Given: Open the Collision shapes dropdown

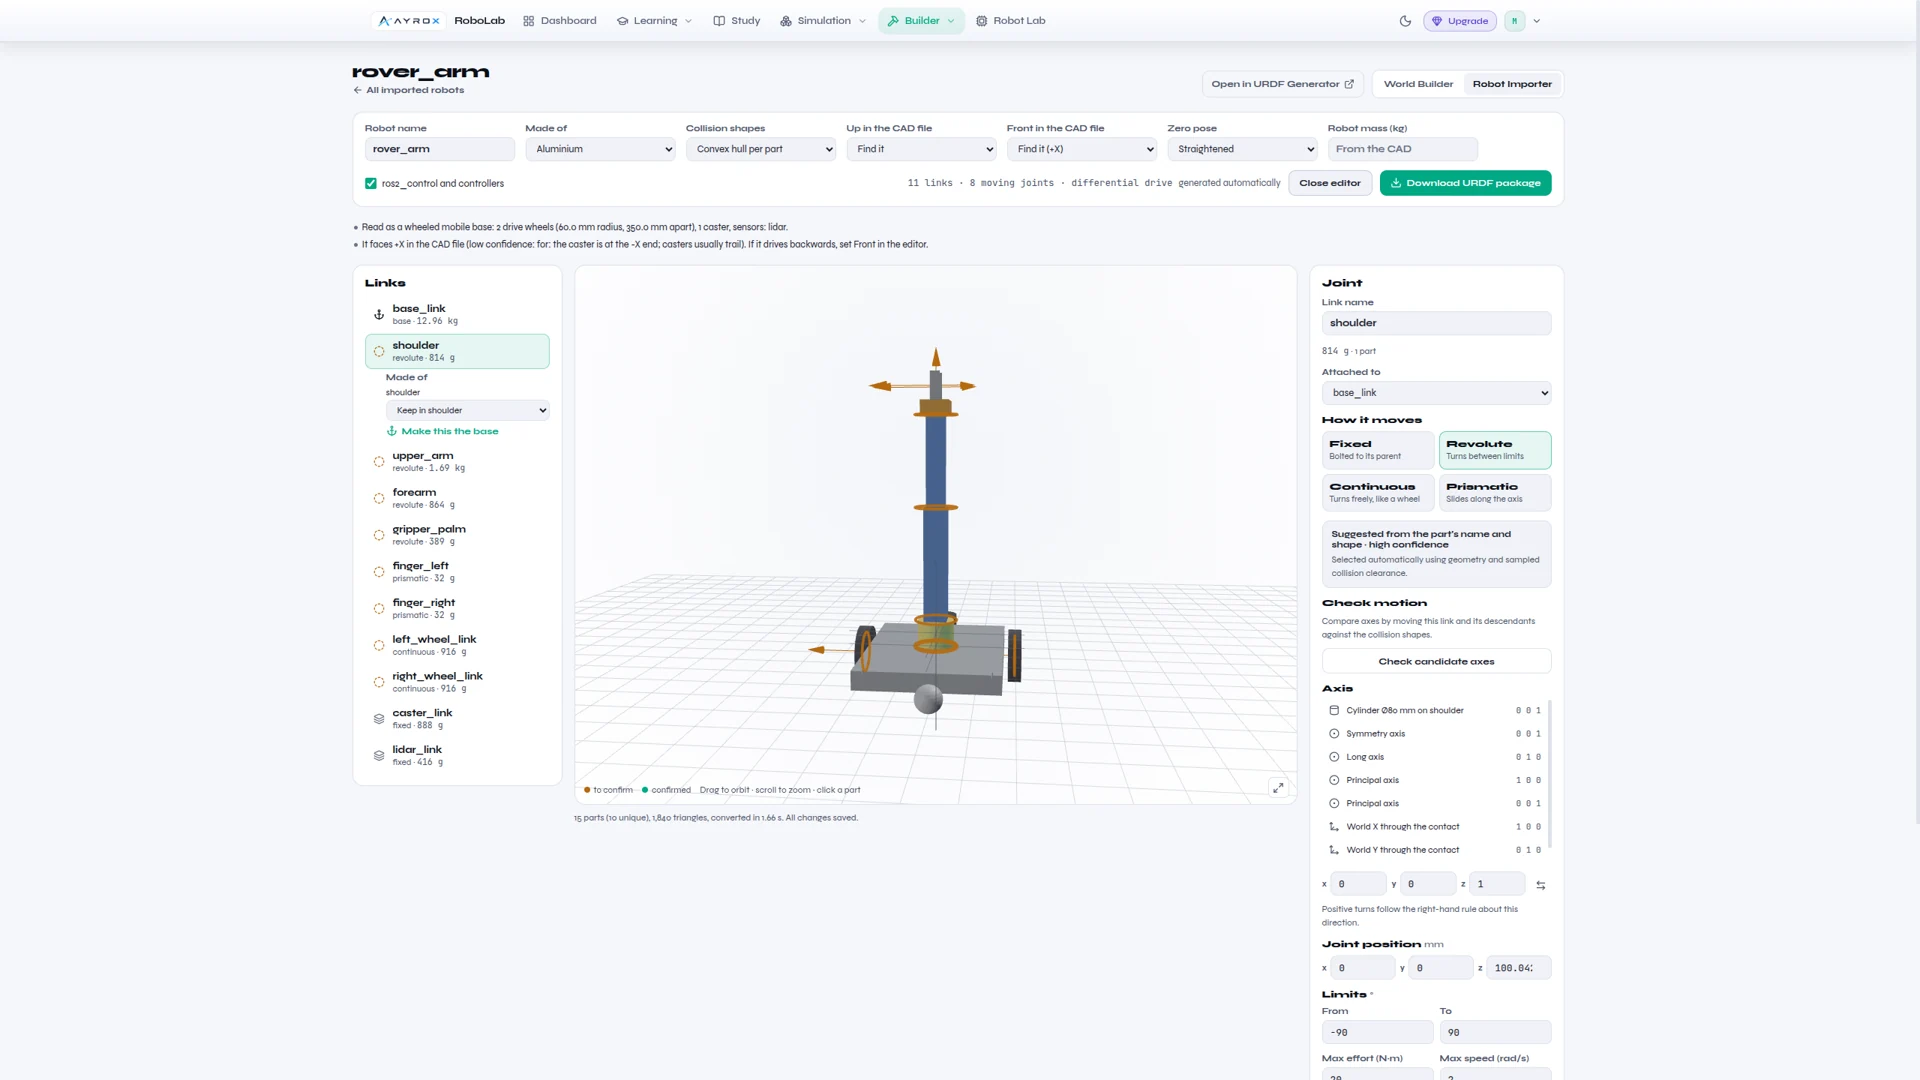Looking at the screenshot, I should [x=761, y=149].
